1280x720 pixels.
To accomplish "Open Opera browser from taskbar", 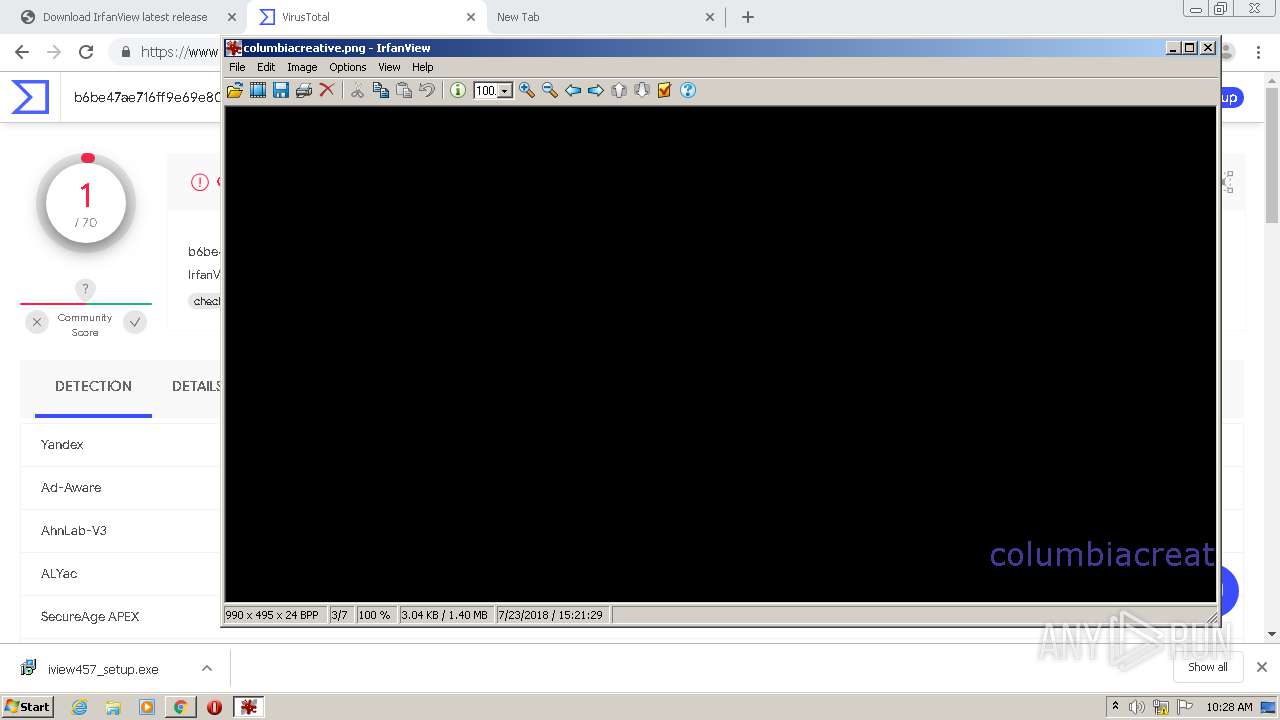I will pos(214,707).
